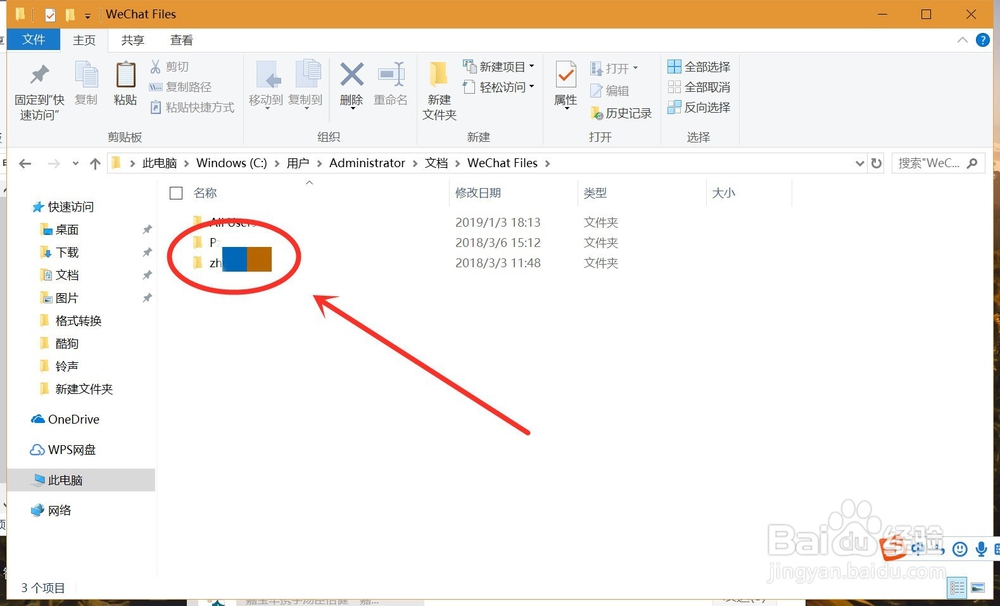Sort by Size (大小) column
1000x606 pixels.
(x=723, y=193)
